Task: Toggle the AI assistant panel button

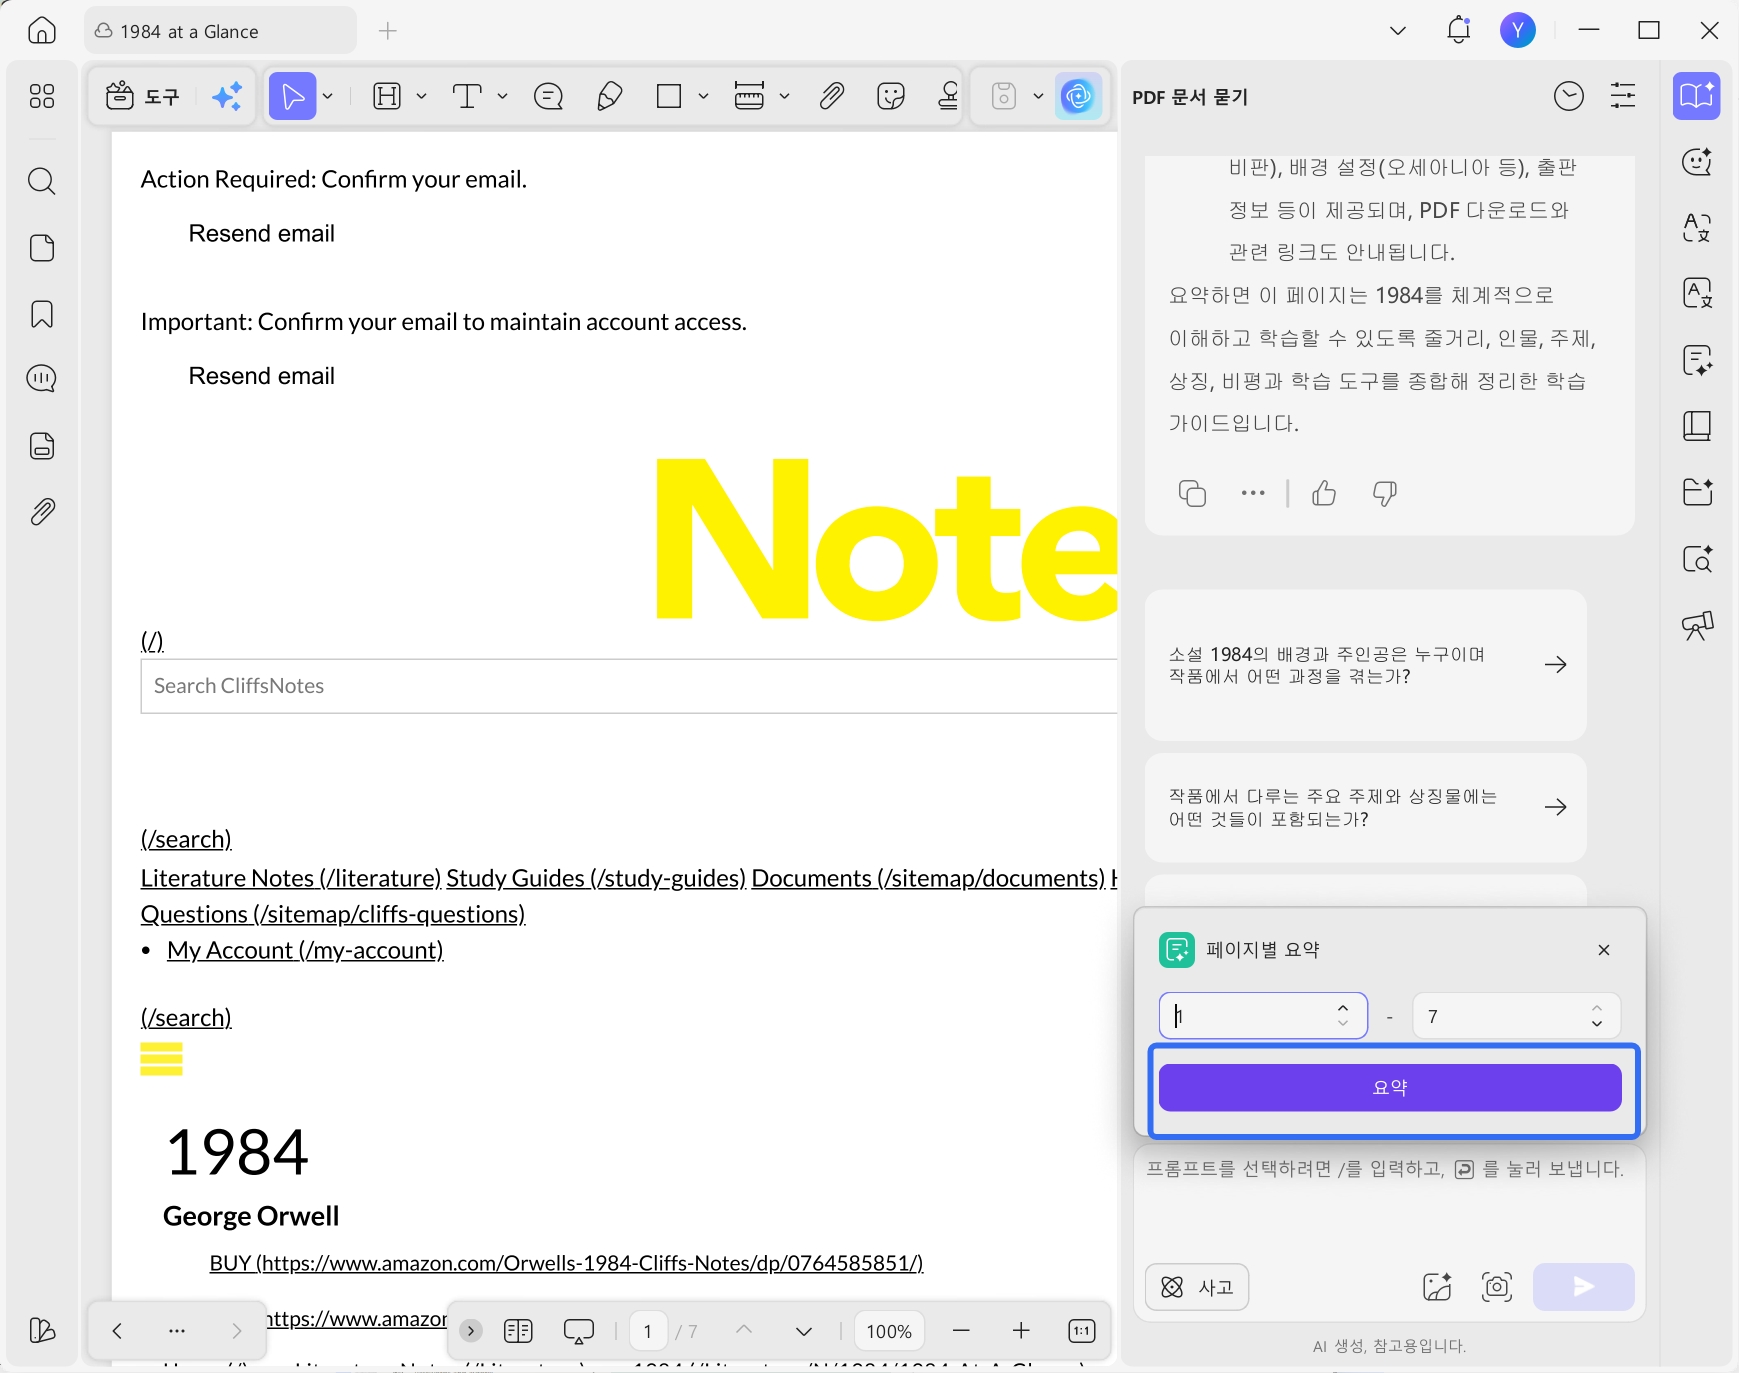Action: pos(1078,96)
